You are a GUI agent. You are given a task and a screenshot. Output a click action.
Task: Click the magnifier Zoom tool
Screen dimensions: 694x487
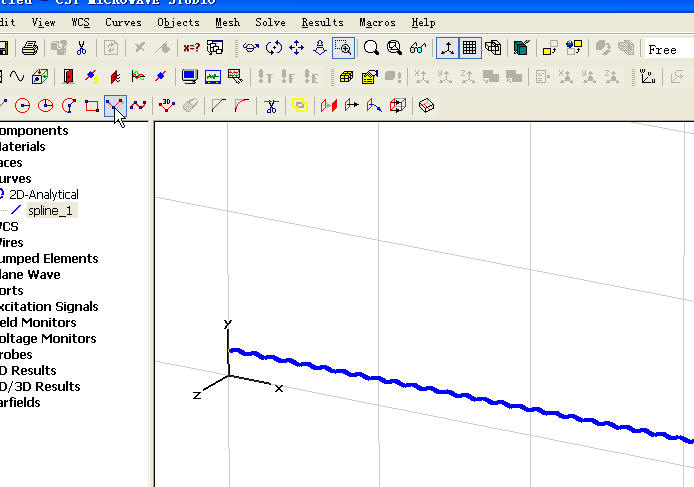371,48
